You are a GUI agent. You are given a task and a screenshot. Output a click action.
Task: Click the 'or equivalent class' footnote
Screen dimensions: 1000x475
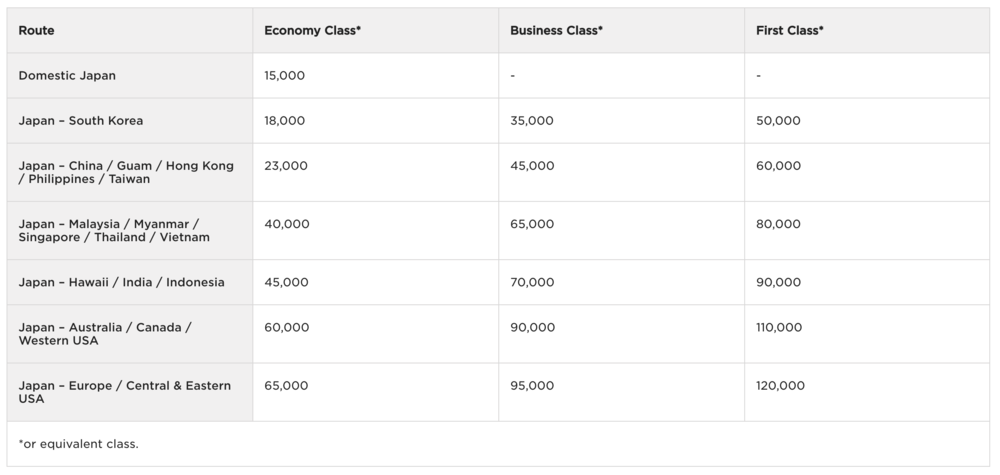(79, 444)
